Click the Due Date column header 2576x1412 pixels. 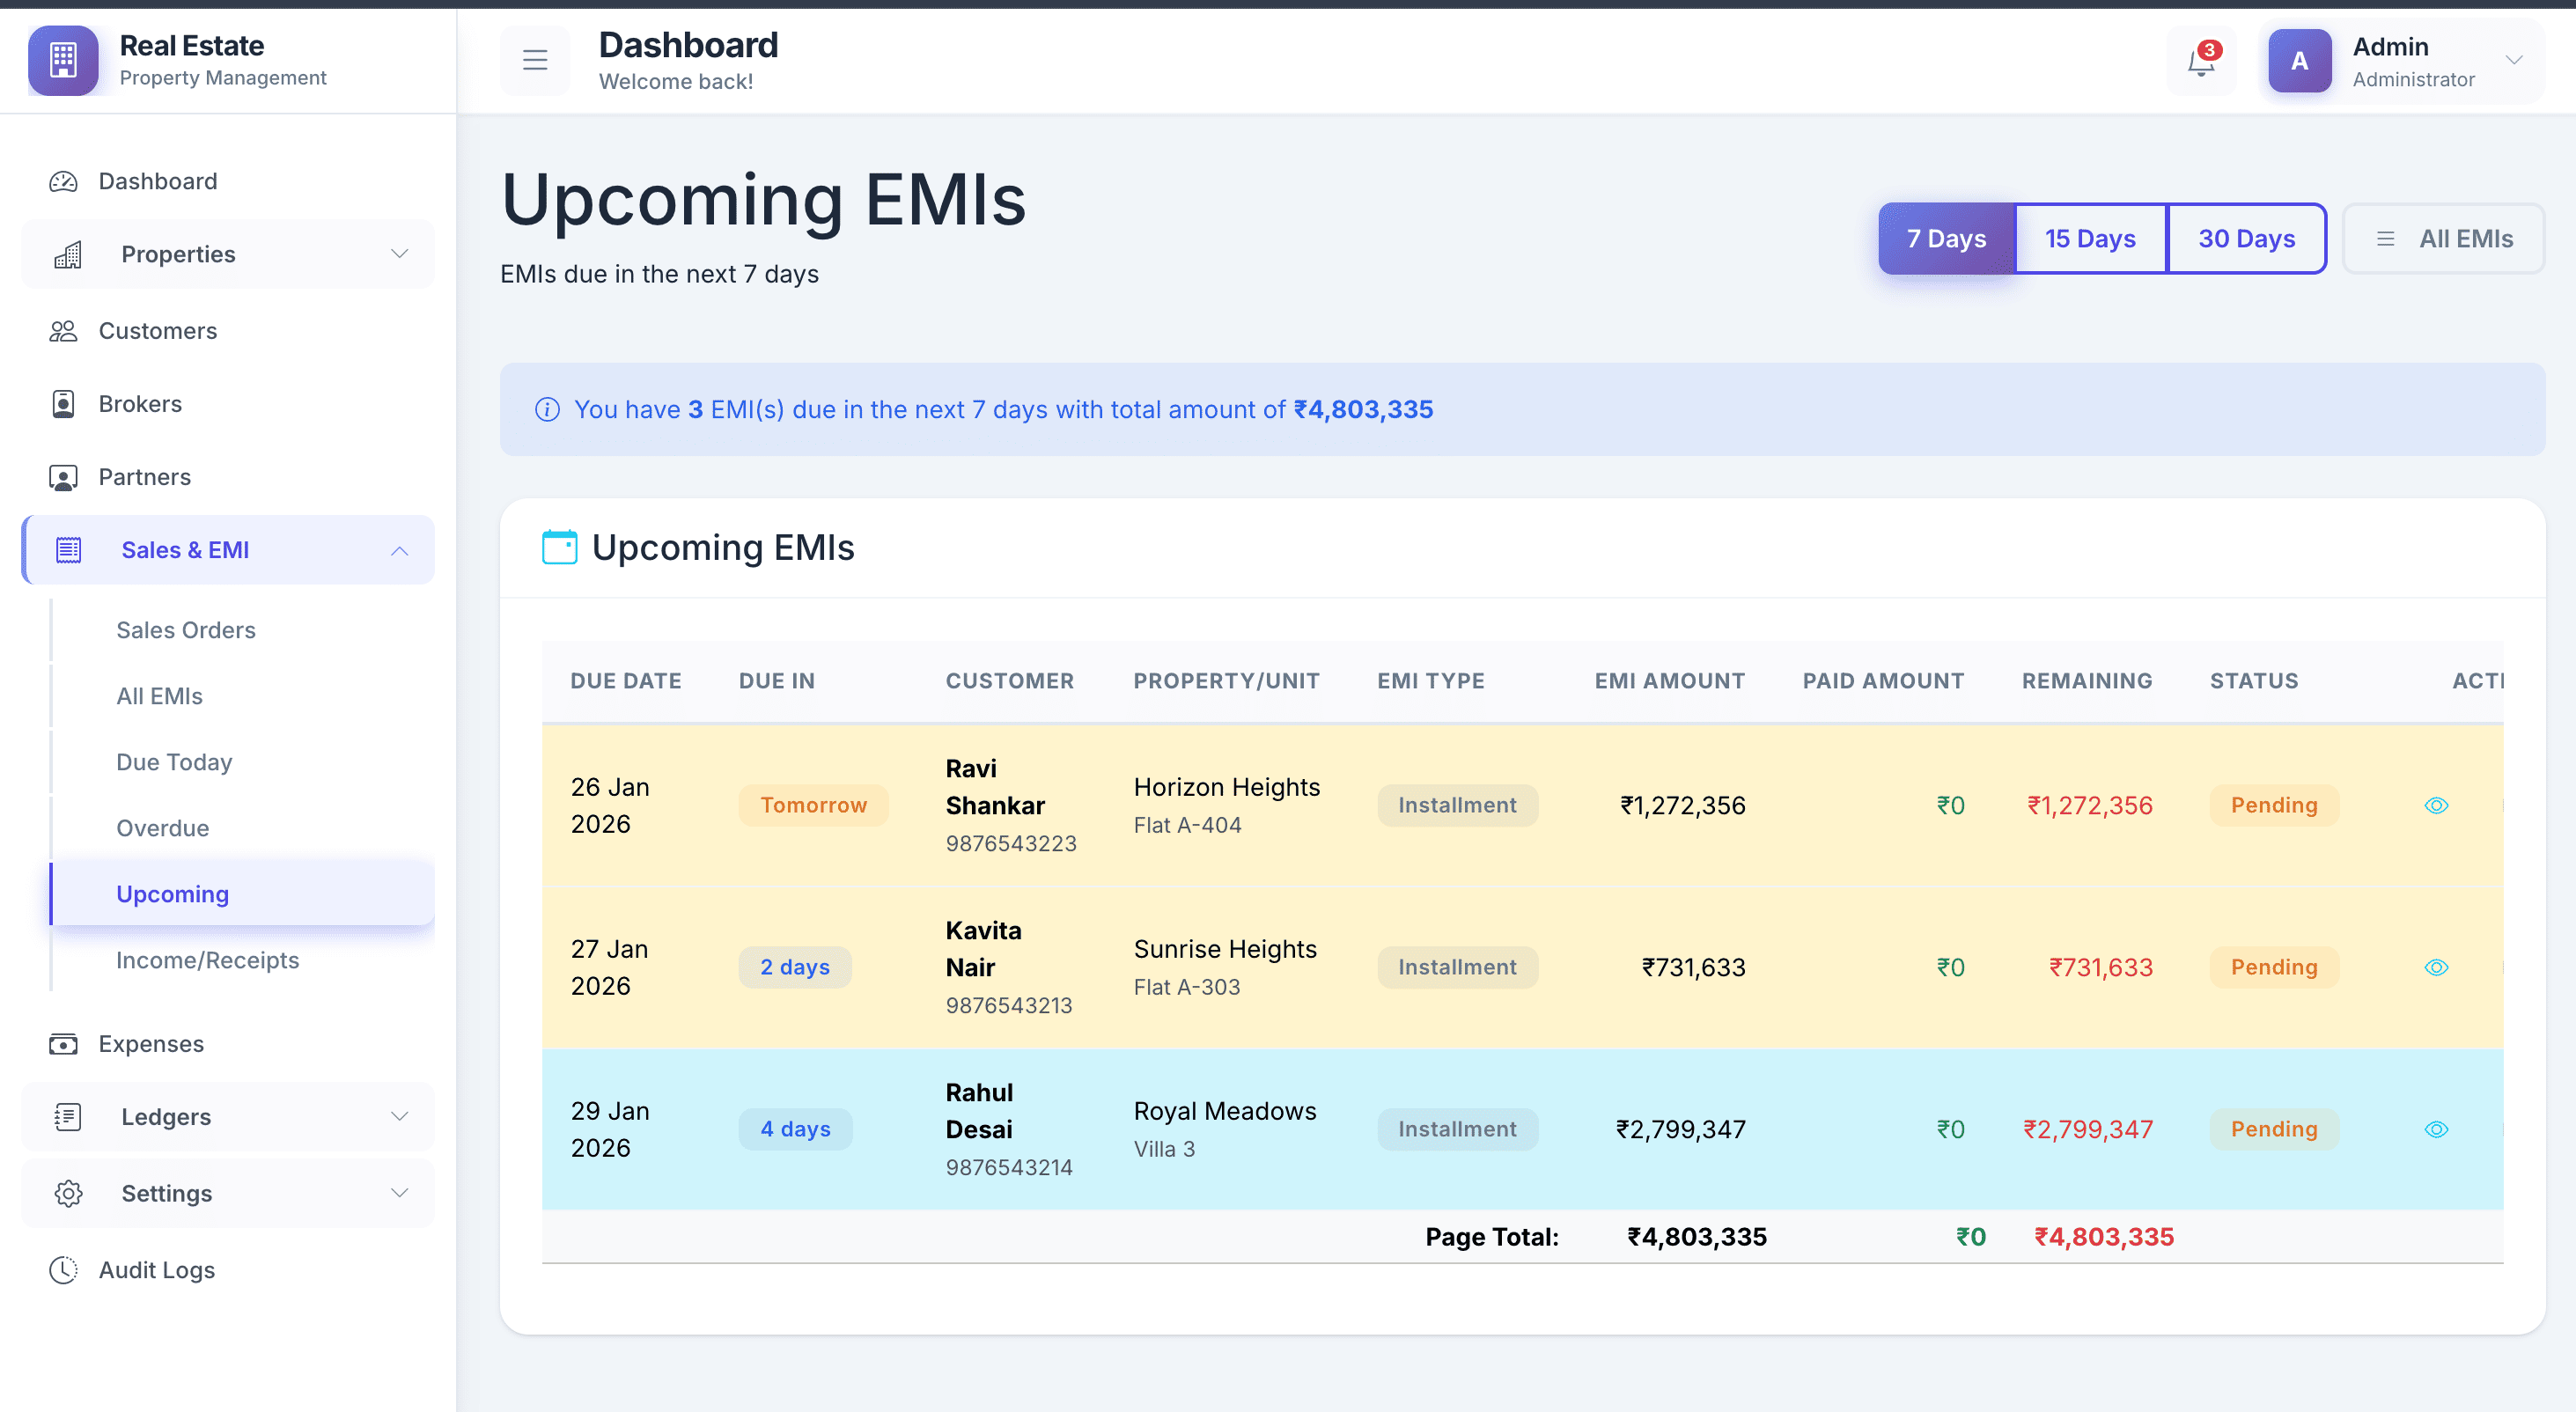click(626, 681)
